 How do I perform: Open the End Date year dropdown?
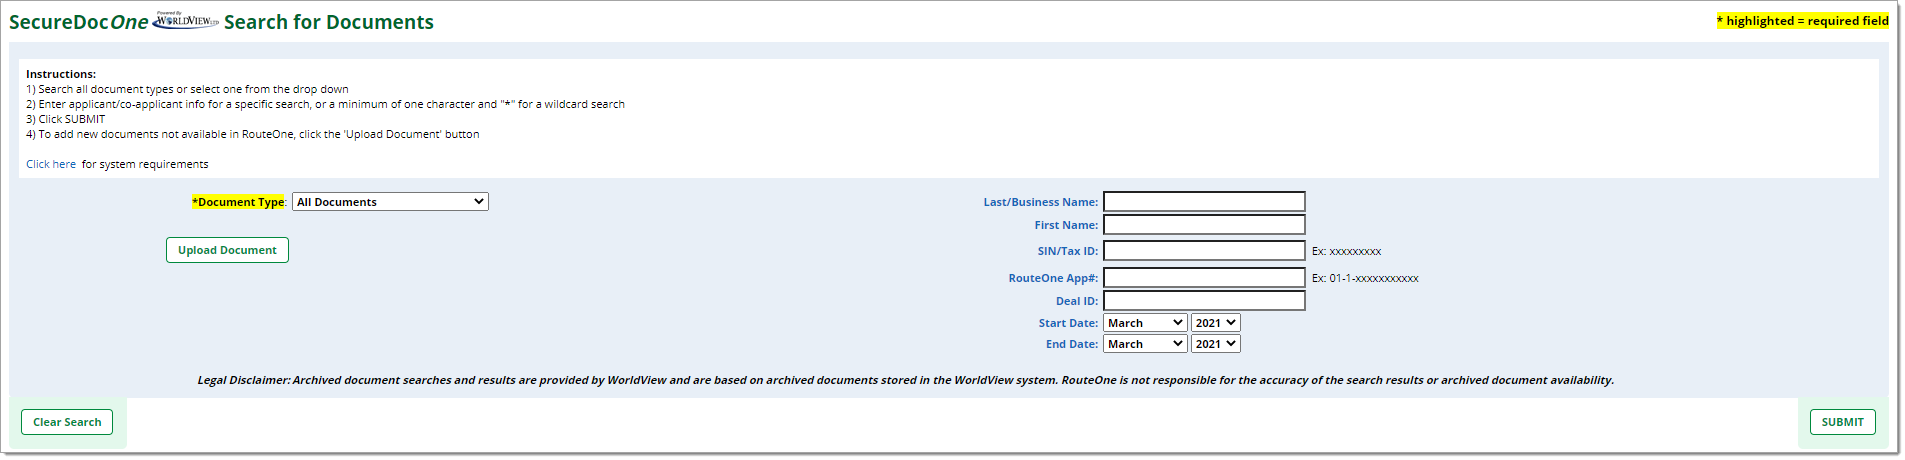point(1216,344)
